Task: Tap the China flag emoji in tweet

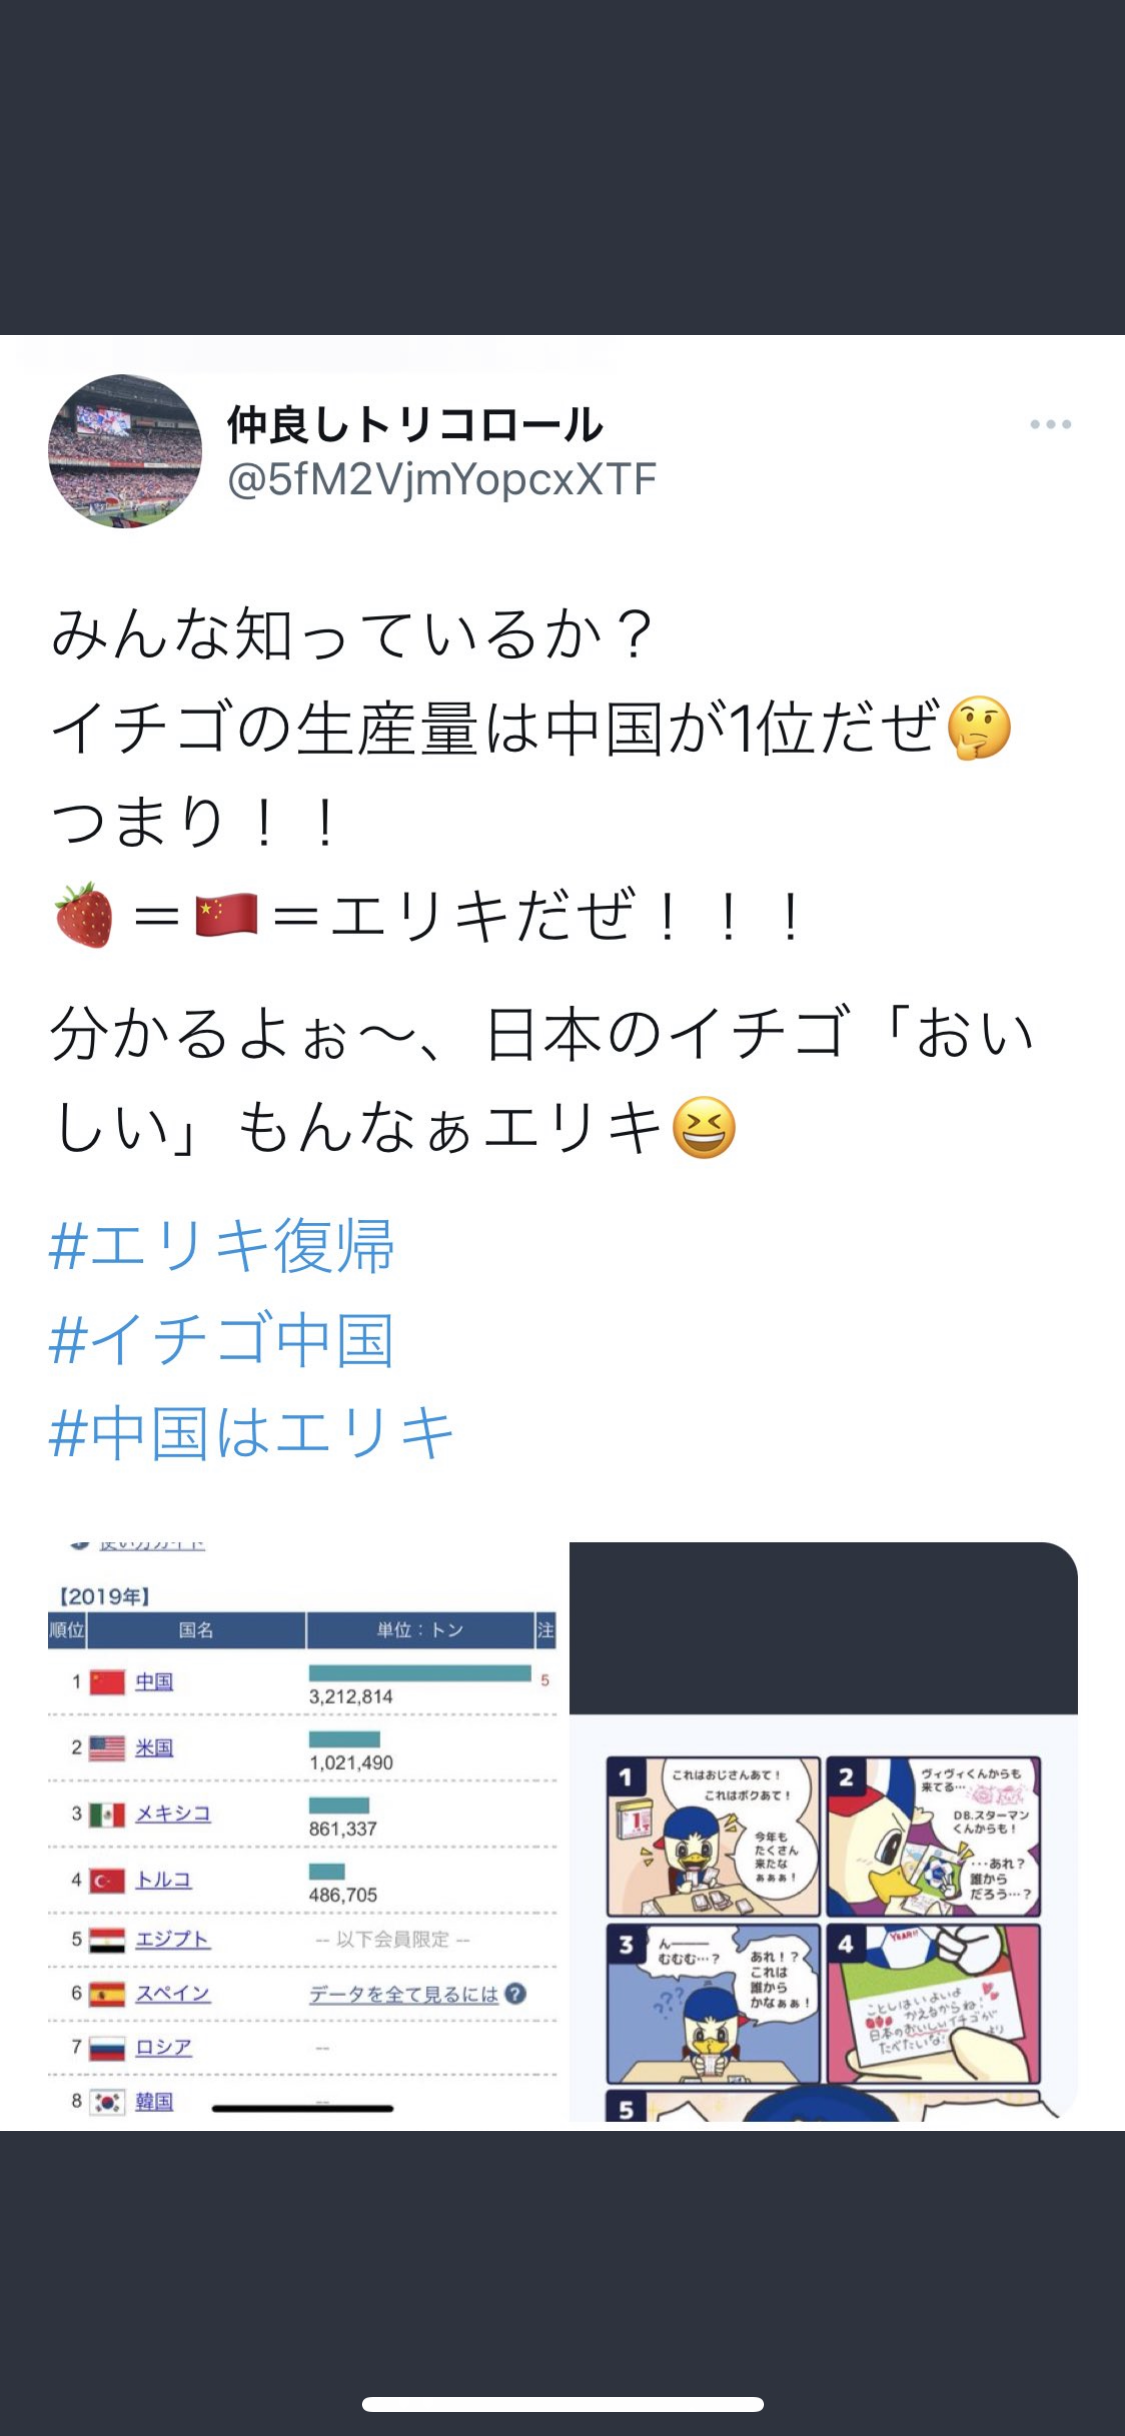Action: [227, 915]
